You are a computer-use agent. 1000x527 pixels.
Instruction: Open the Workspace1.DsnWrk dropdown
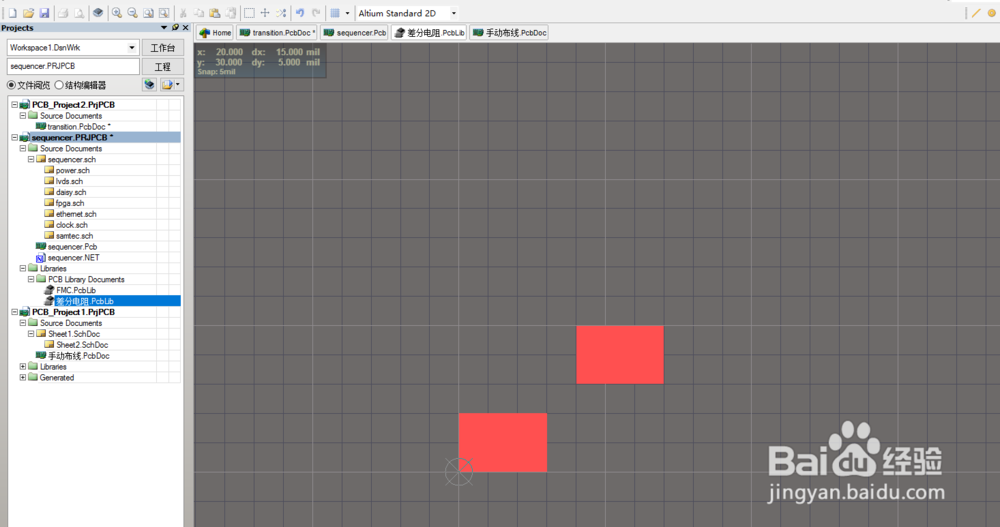tap(132, 47)
